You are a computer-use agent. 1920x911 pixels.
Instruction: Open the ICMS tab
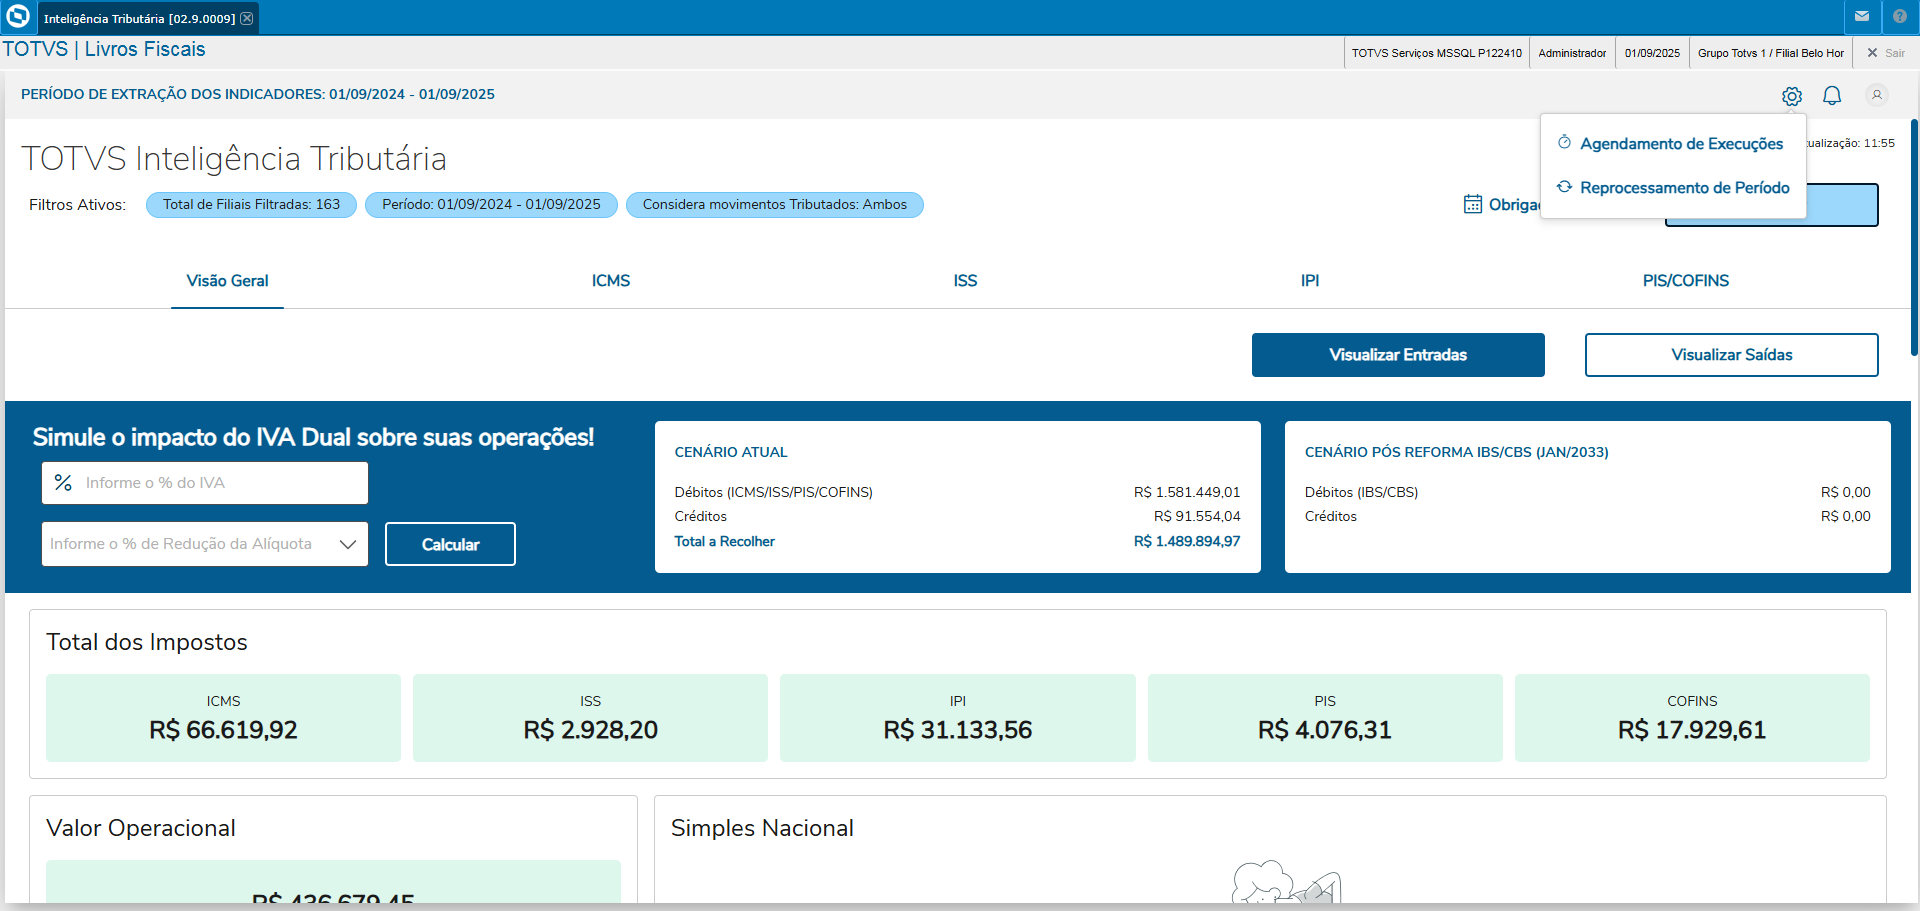click(611, 281)
